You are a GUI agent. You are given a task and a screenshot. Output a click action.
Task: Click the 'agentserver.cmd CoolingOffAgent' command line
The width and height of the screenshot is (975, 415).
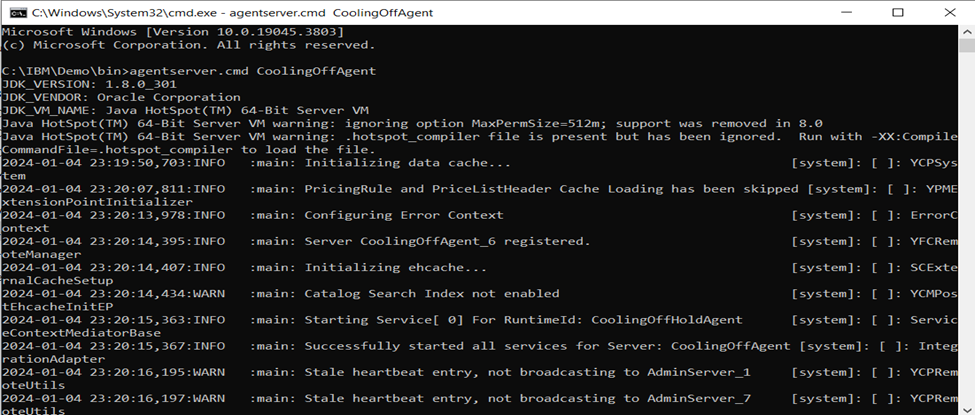tap(189, 71)
